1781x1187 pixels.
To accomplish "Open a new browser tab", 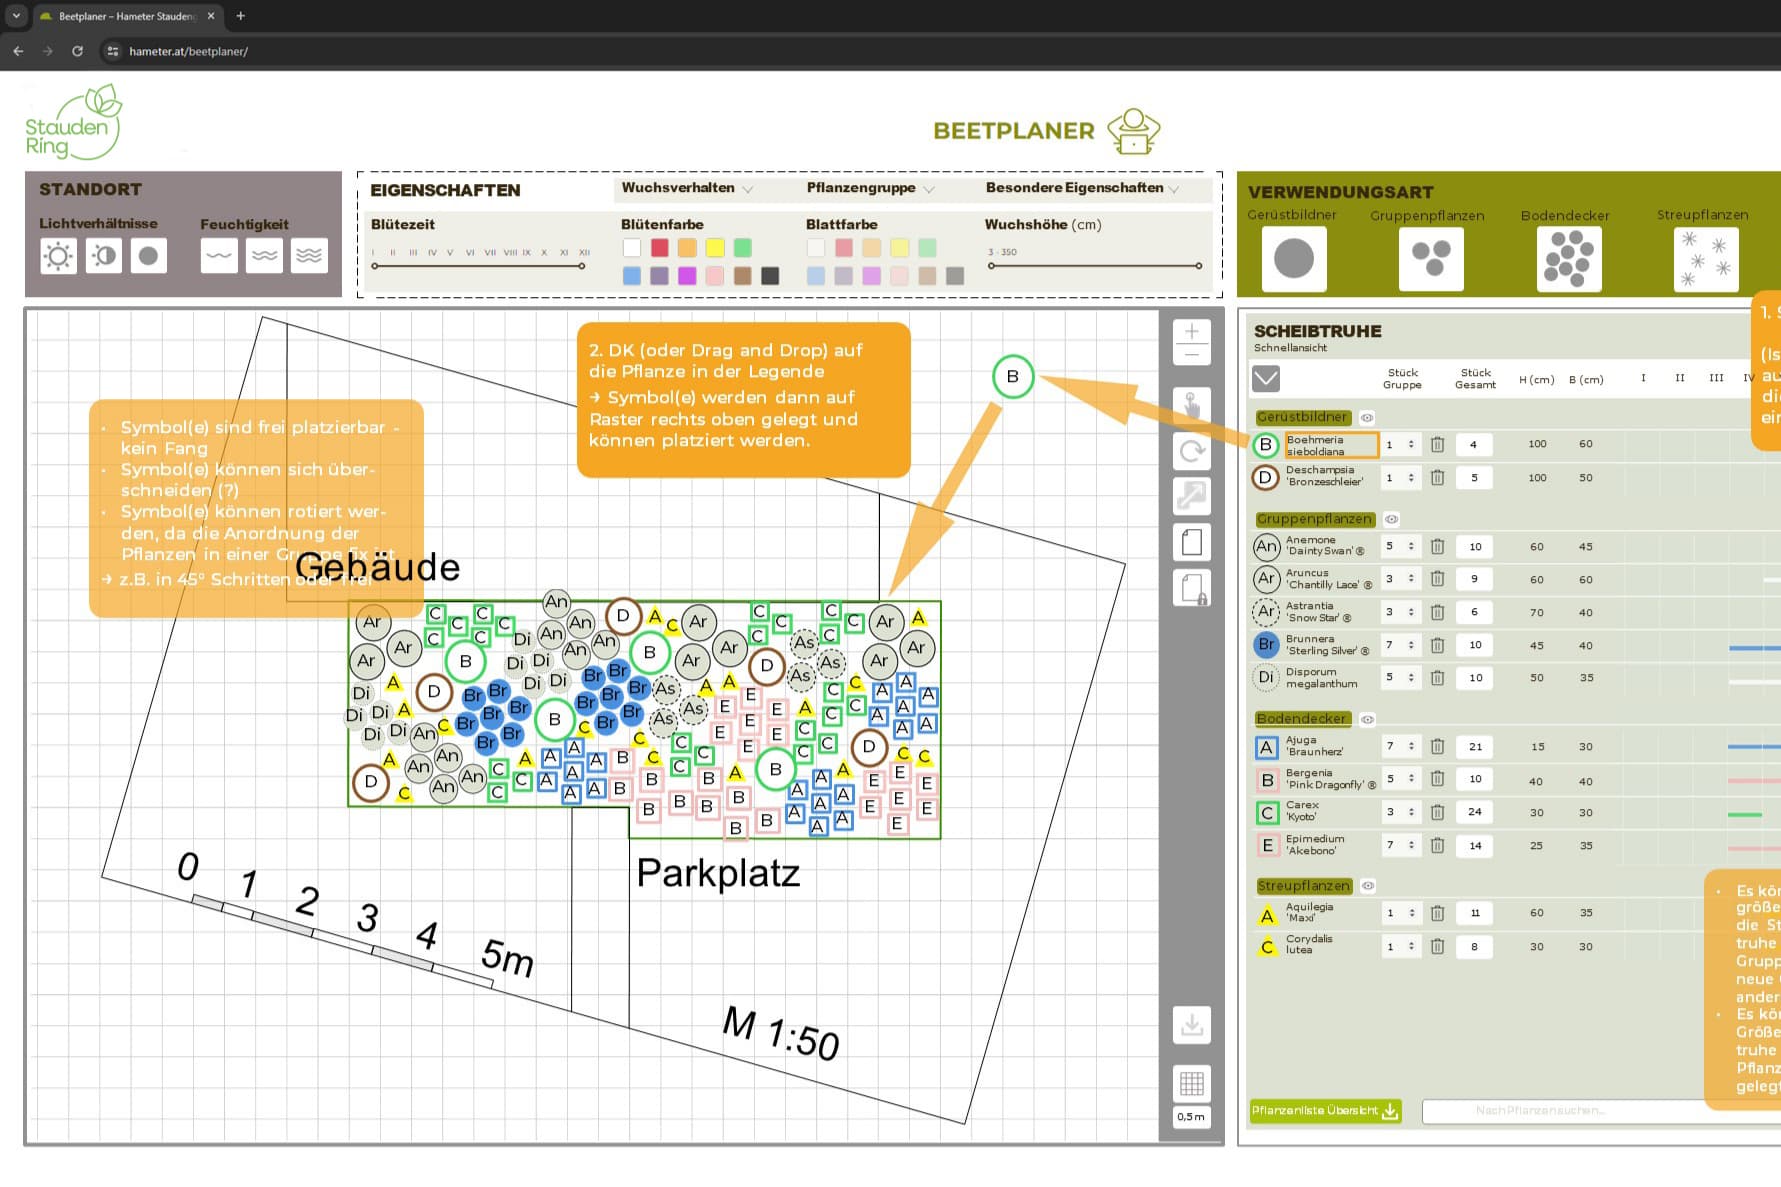I will (240, 16).
